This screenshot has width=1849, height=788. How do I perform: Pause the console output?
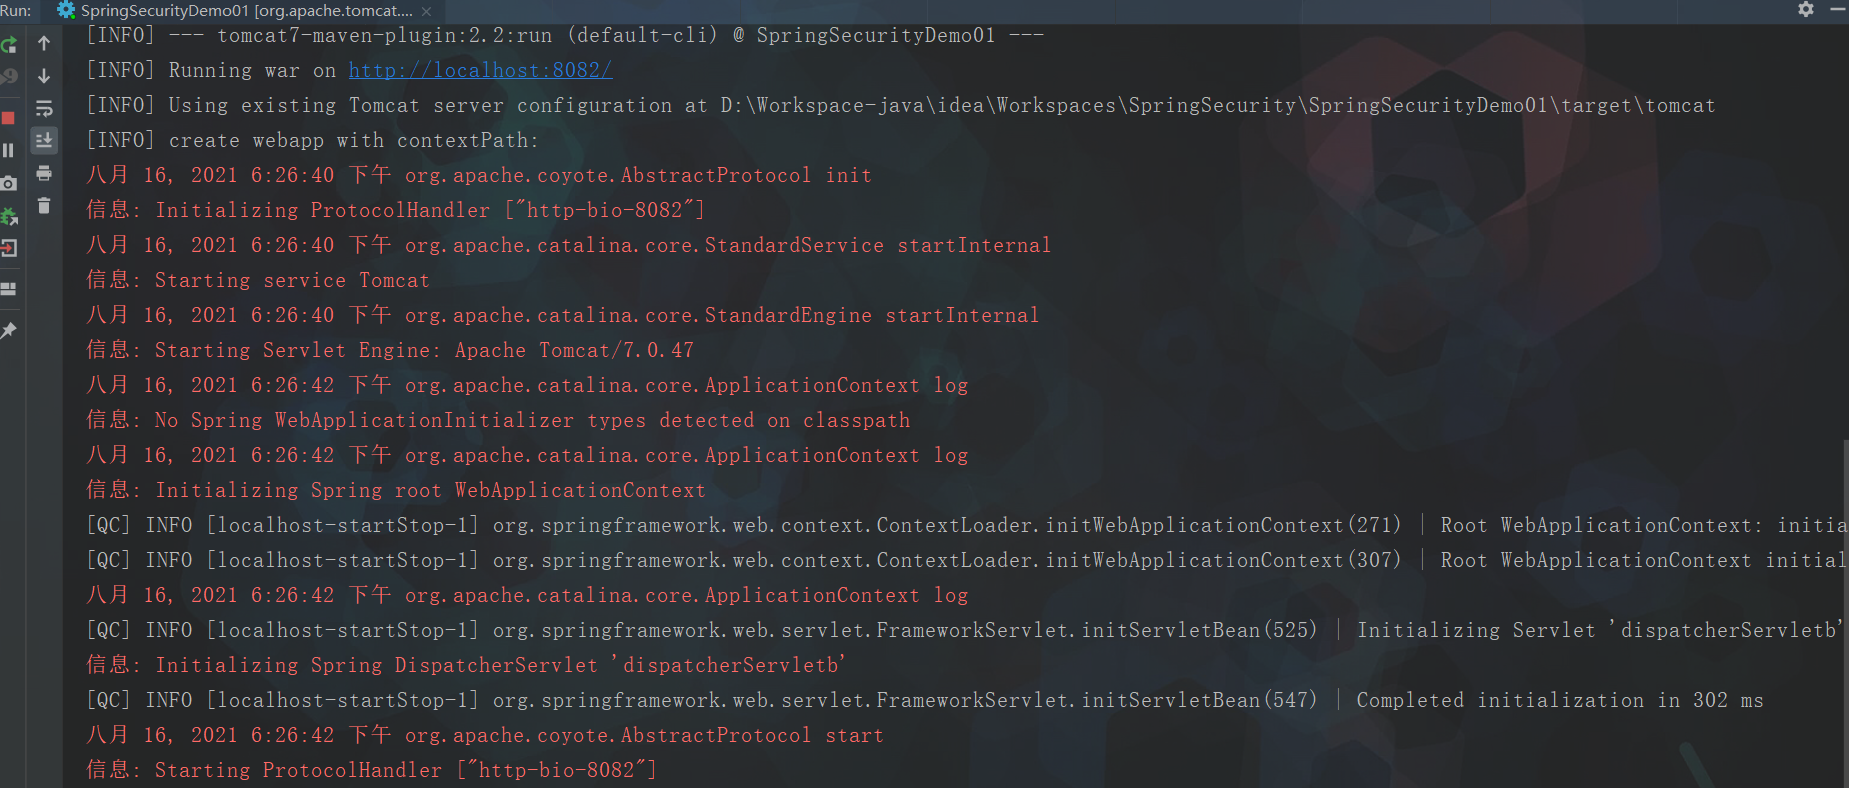tap(8, 150)
